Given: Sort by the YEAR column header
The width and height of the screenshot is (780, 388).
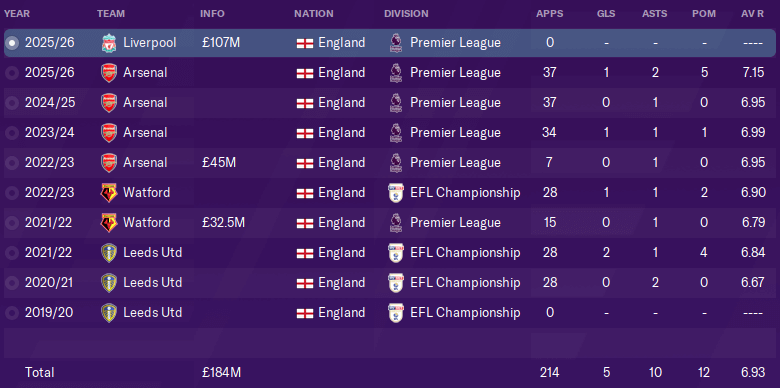Looking at the screenshot, I should pos(16,14).
